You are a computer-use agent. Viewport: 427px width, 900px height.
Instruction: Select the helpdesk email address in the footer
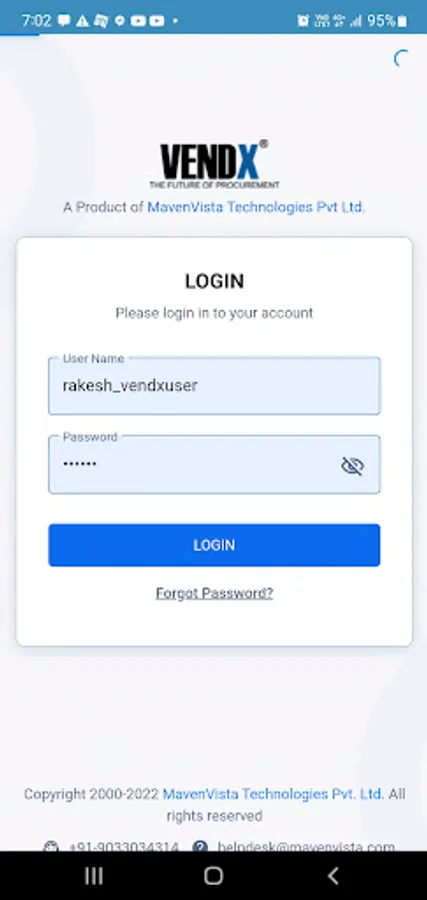(306, 847)
